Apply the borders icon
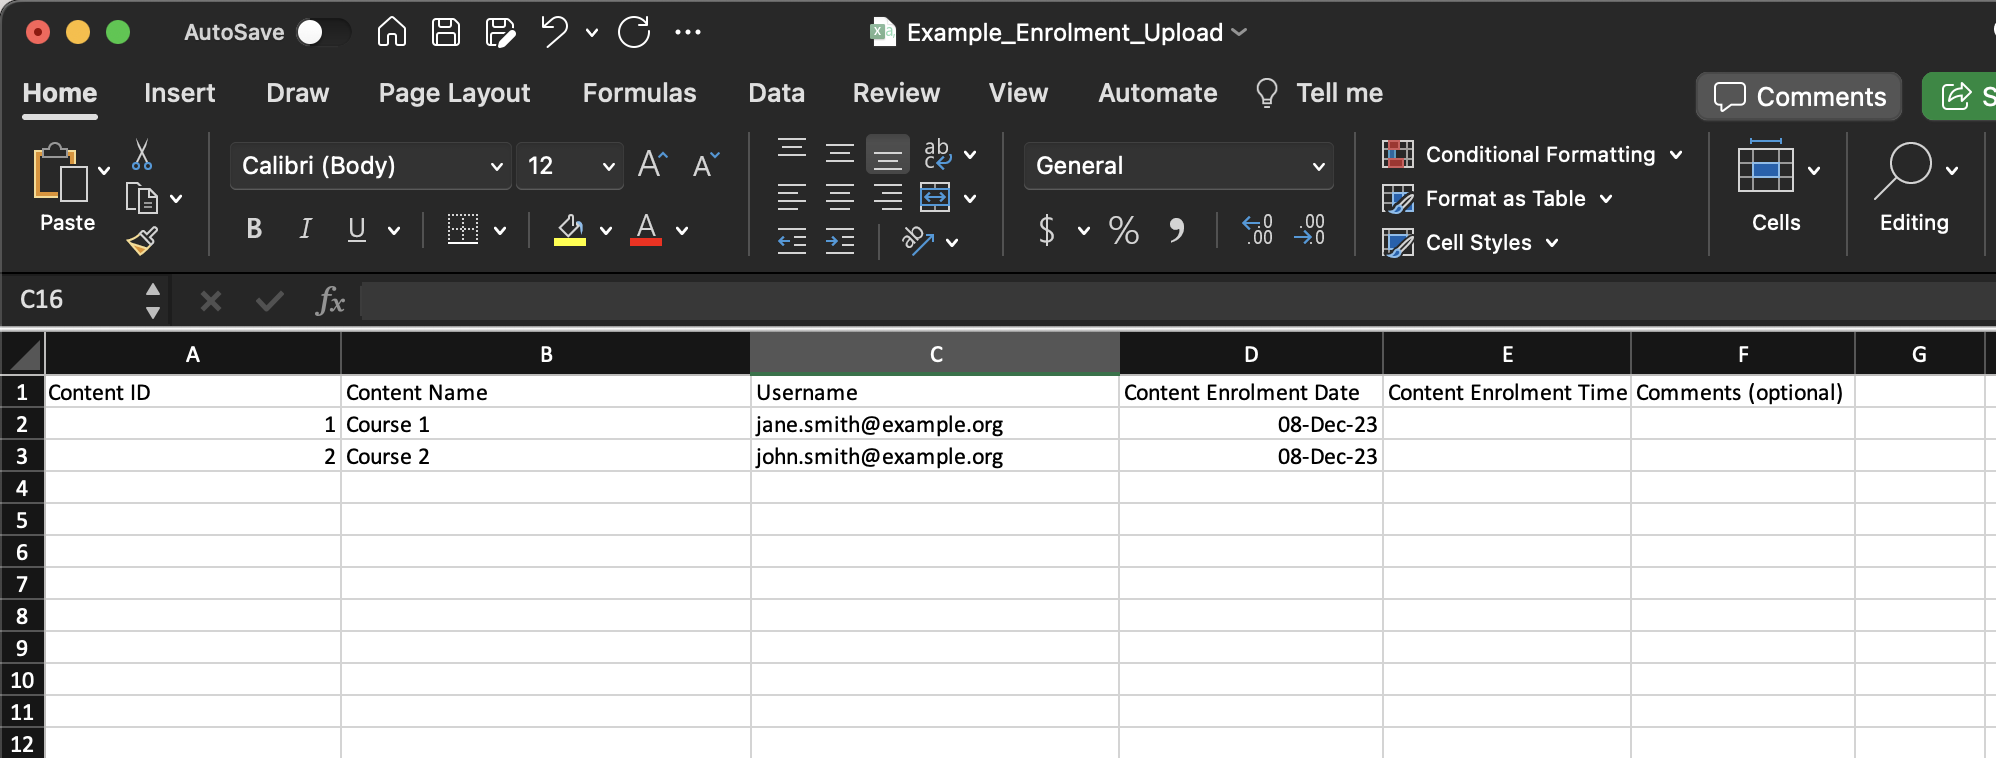 (462, 229)
